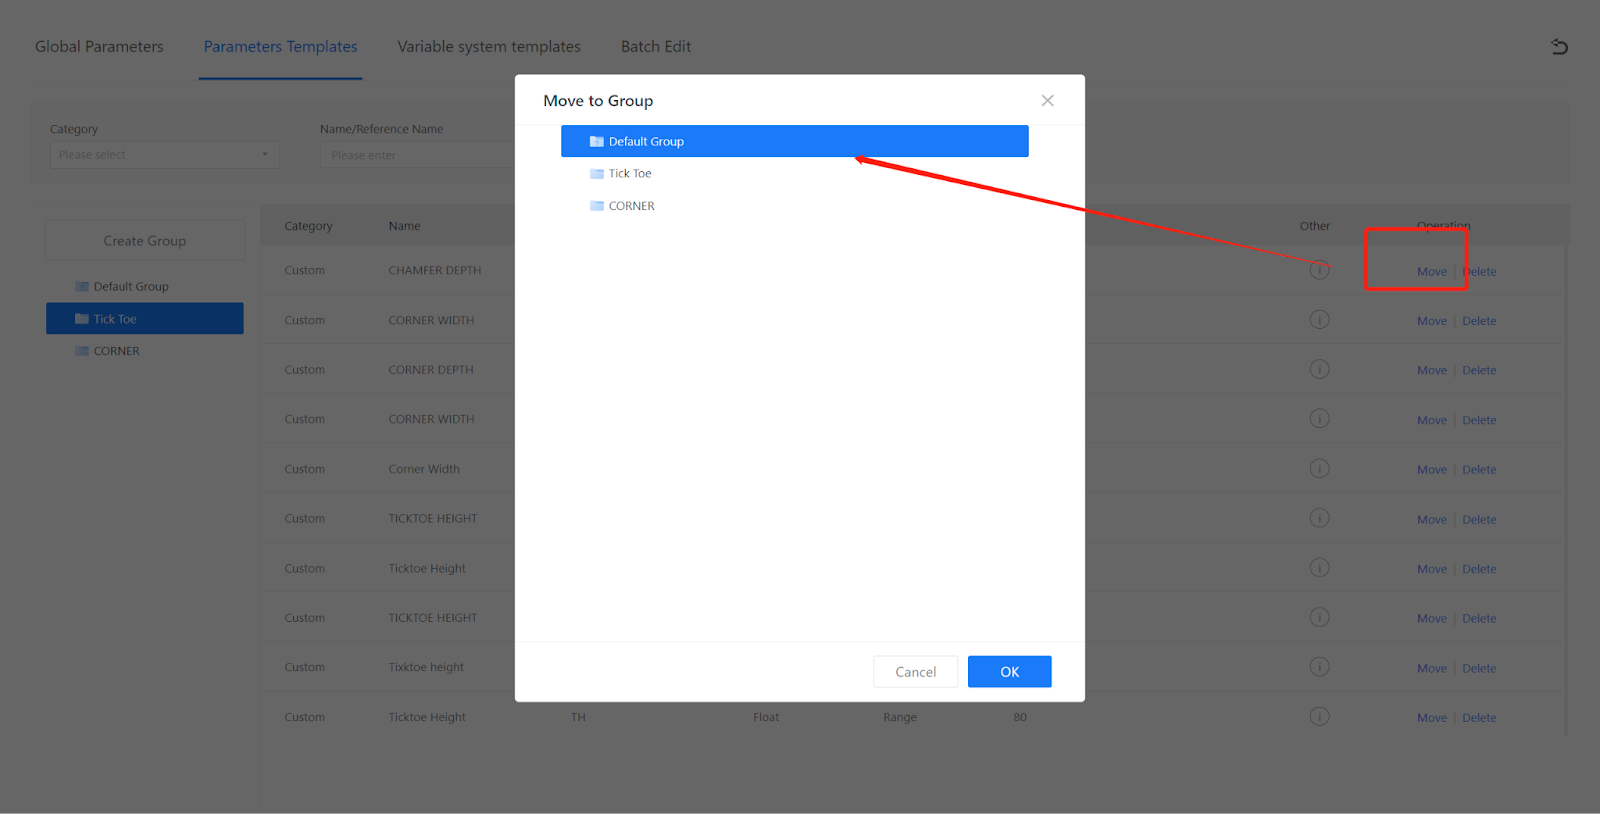Click the Name column header in the table
This screenshot has width=1600, height=814.
404,226
